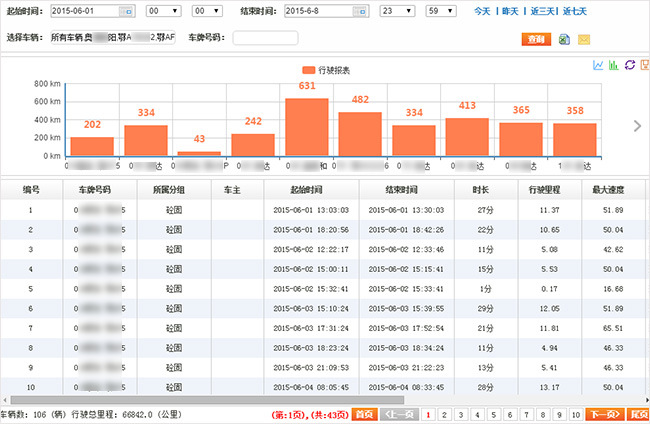
Task: Sort by 起始时间 column header
Action: point(306,190)
